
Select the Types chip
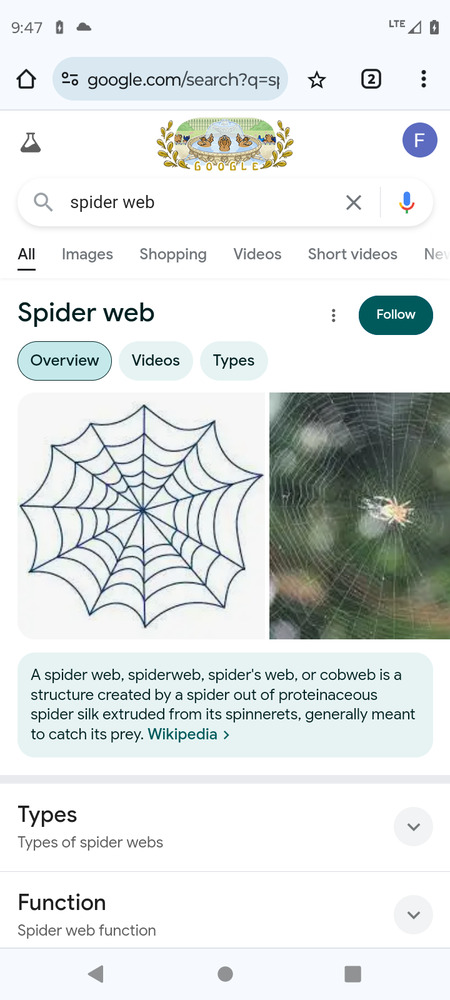pyautogui.click(x=233, y=360)
